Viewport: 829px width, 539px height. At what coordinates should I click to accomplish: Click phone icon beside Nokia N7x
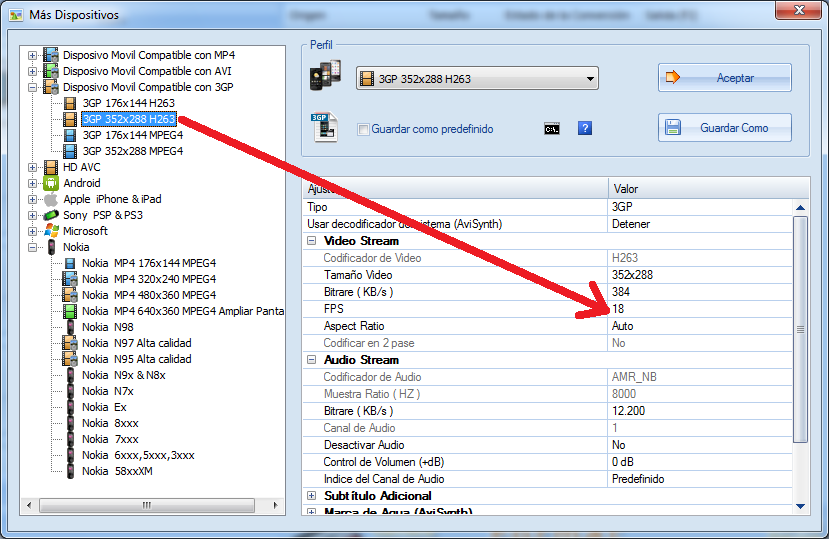point(70,391)
